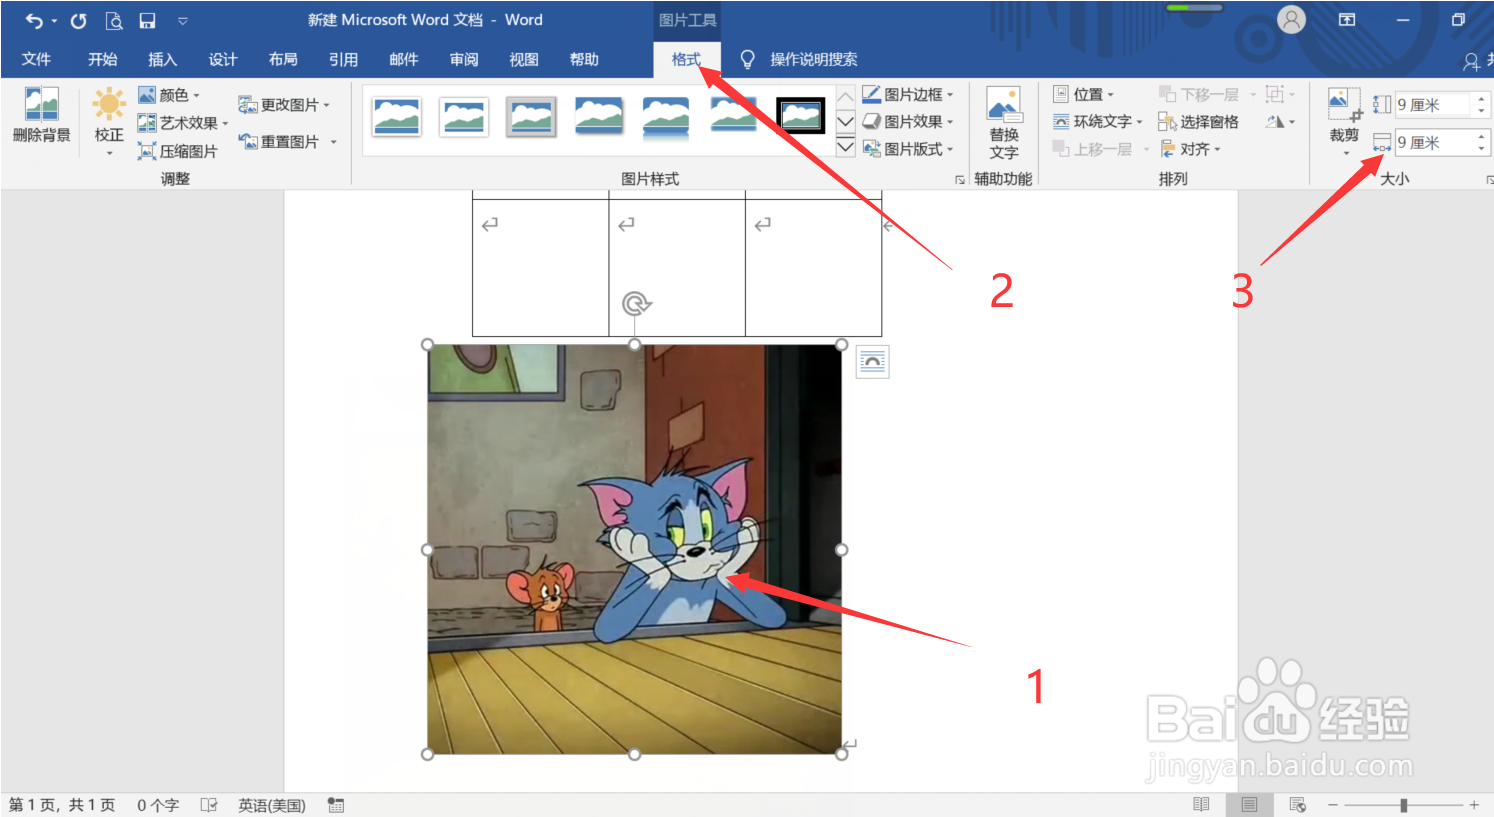Save the document with the floppy icon
The height and width of the screenshot is (817, 1494).
(x=147, y=20)
